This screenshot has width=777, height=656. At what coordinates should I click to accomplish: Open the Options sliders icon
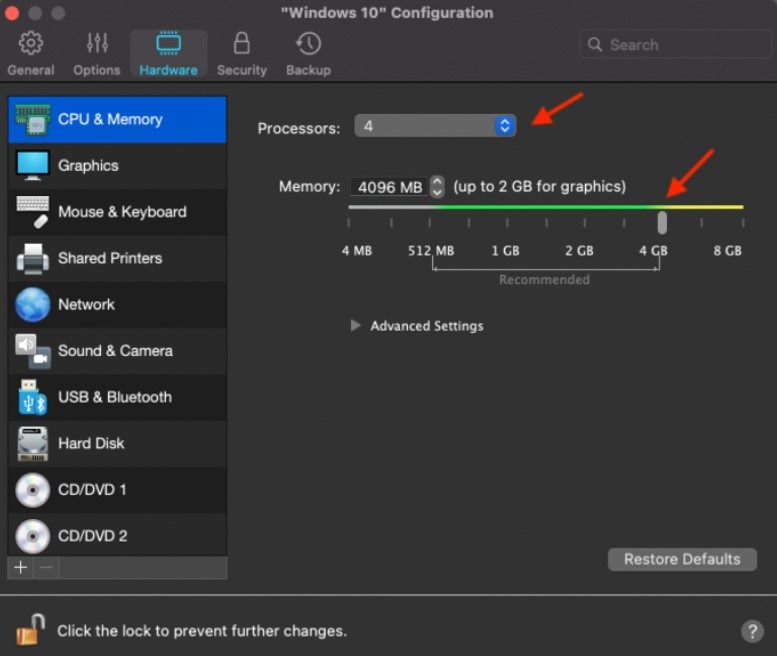coord(97,44)
